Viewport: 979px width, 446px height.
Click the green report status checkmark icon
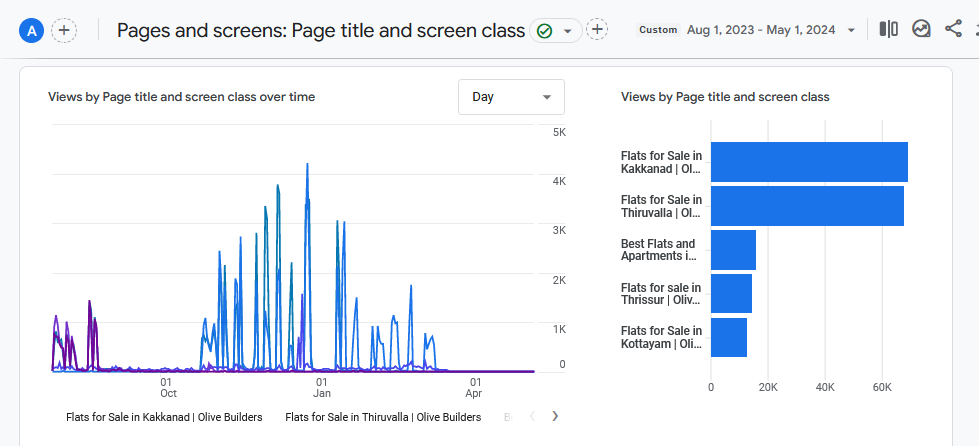coord(545,31)
